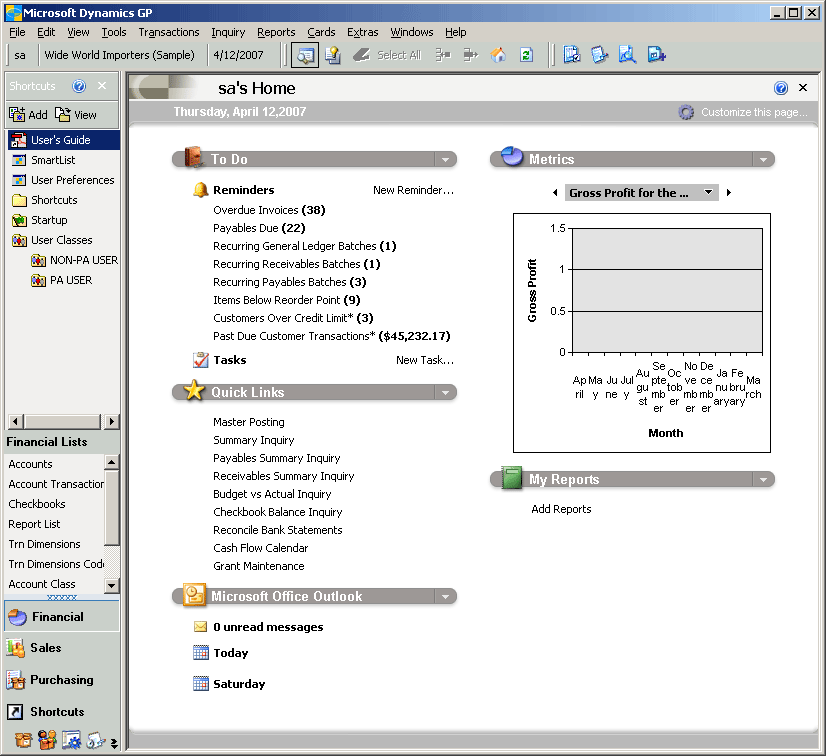Screen dimensions: 826x756
Task: Open Payables Due (22) reminder
Action: coord(259,228)
